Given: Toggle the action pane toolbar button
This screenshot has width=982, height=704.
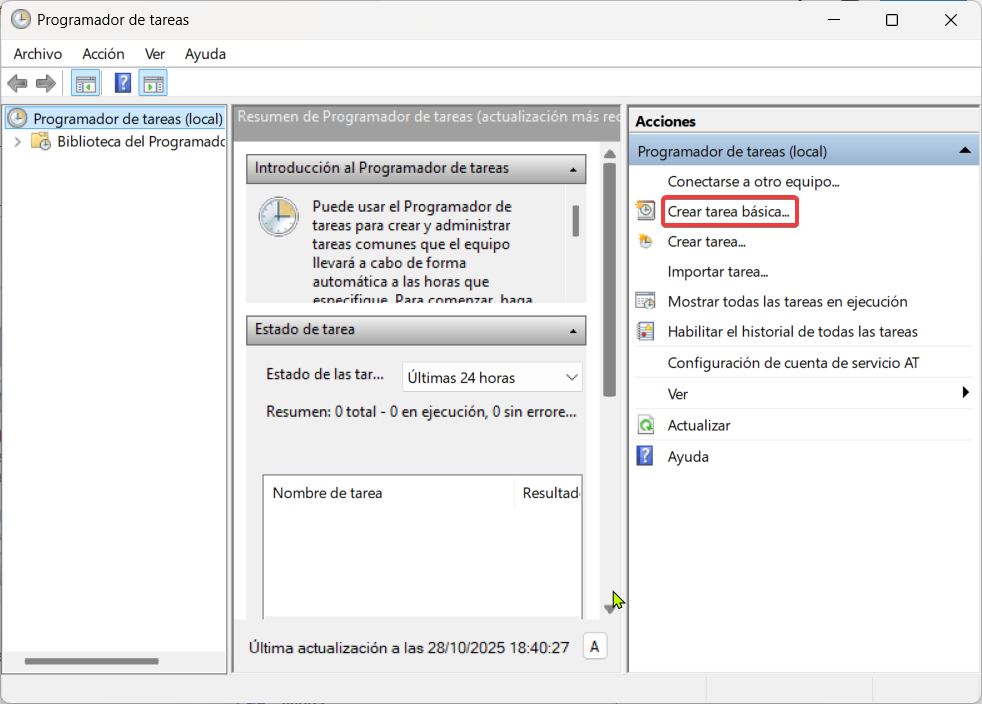Looking at the screenshot, I should pos(153,83).
